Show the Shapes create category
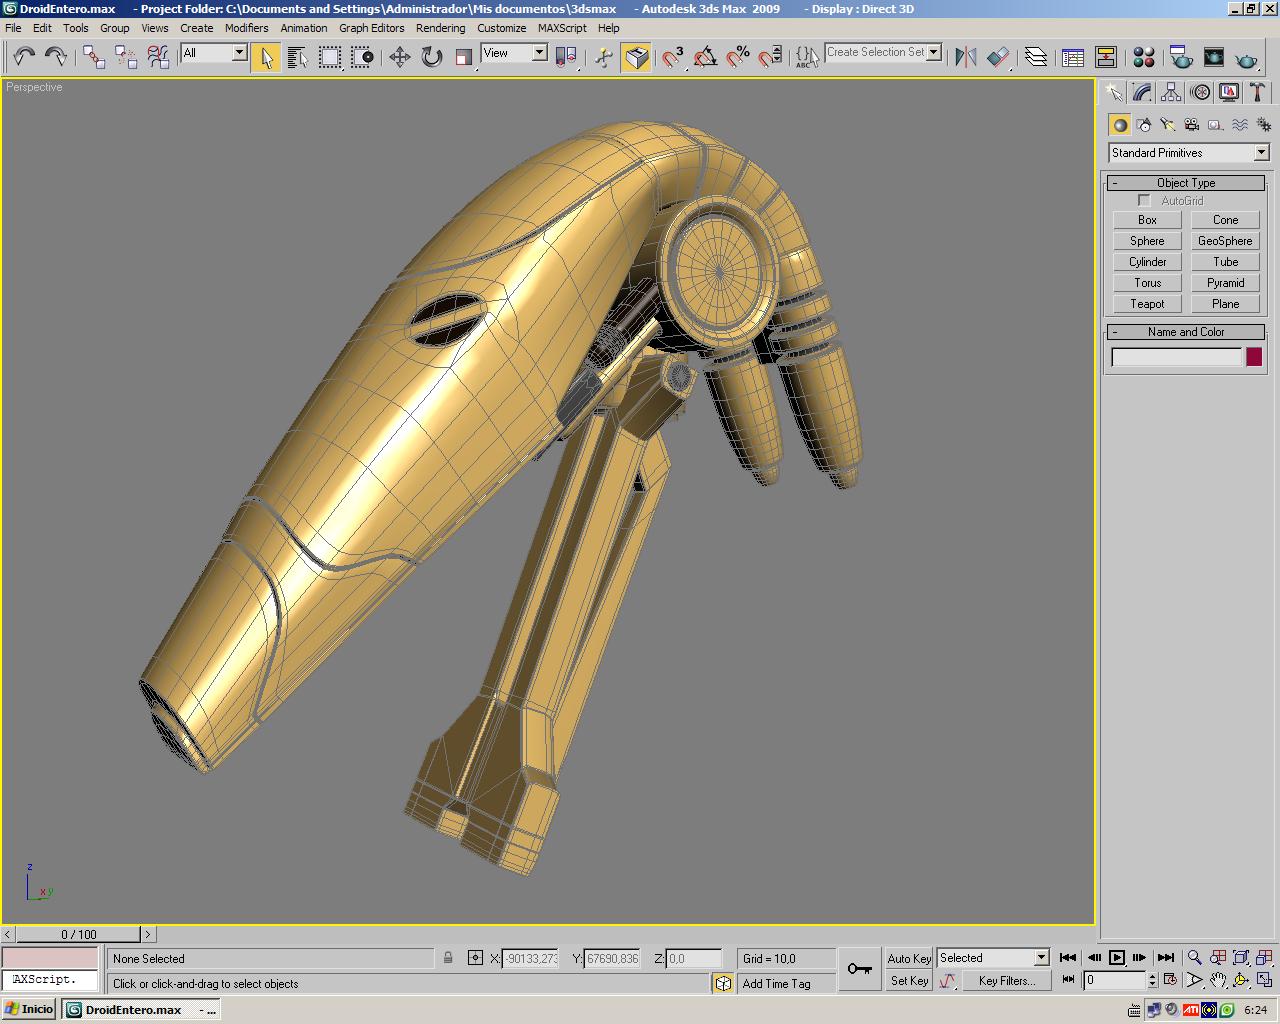The image size is (1280, 1024). pyautogui.click(x=1144, y=125)
